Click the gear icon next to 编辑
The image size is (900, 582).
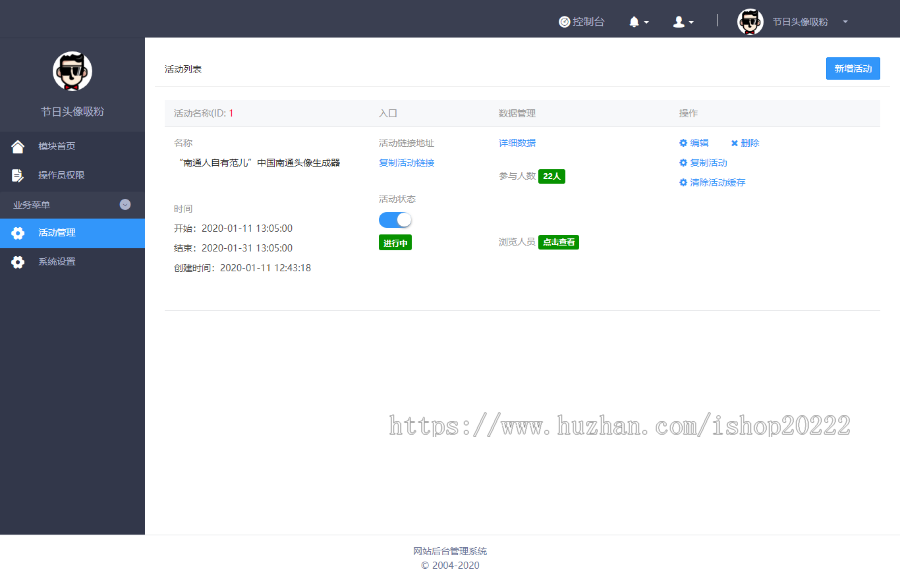pos(683,143)
